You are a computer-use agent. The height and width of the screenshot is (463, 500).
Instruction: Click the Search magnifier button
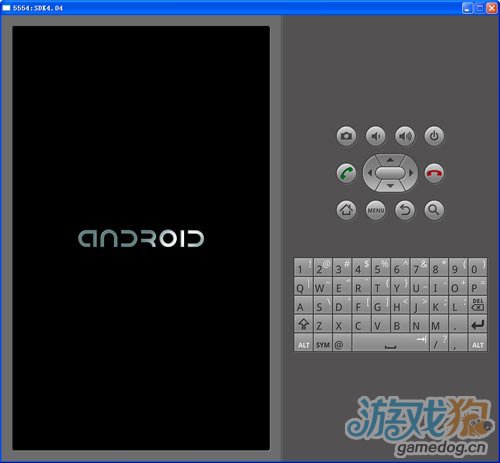pos(434,210)
